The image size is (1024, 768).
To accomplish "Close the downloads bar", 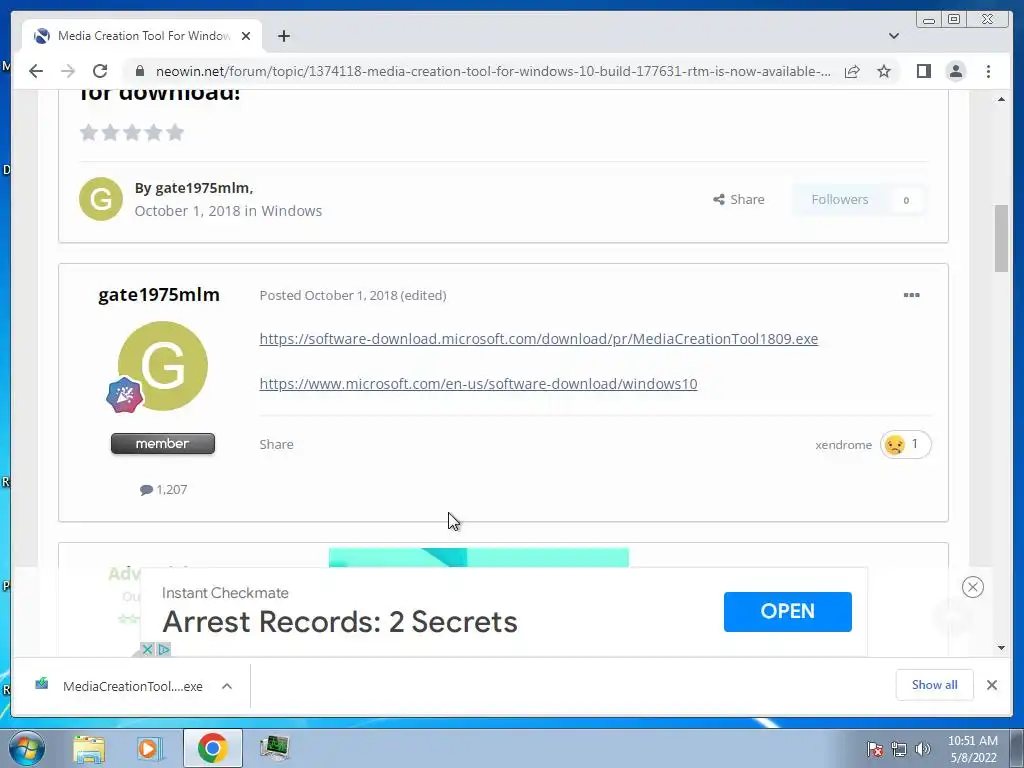I will click(x=991, y=685).
